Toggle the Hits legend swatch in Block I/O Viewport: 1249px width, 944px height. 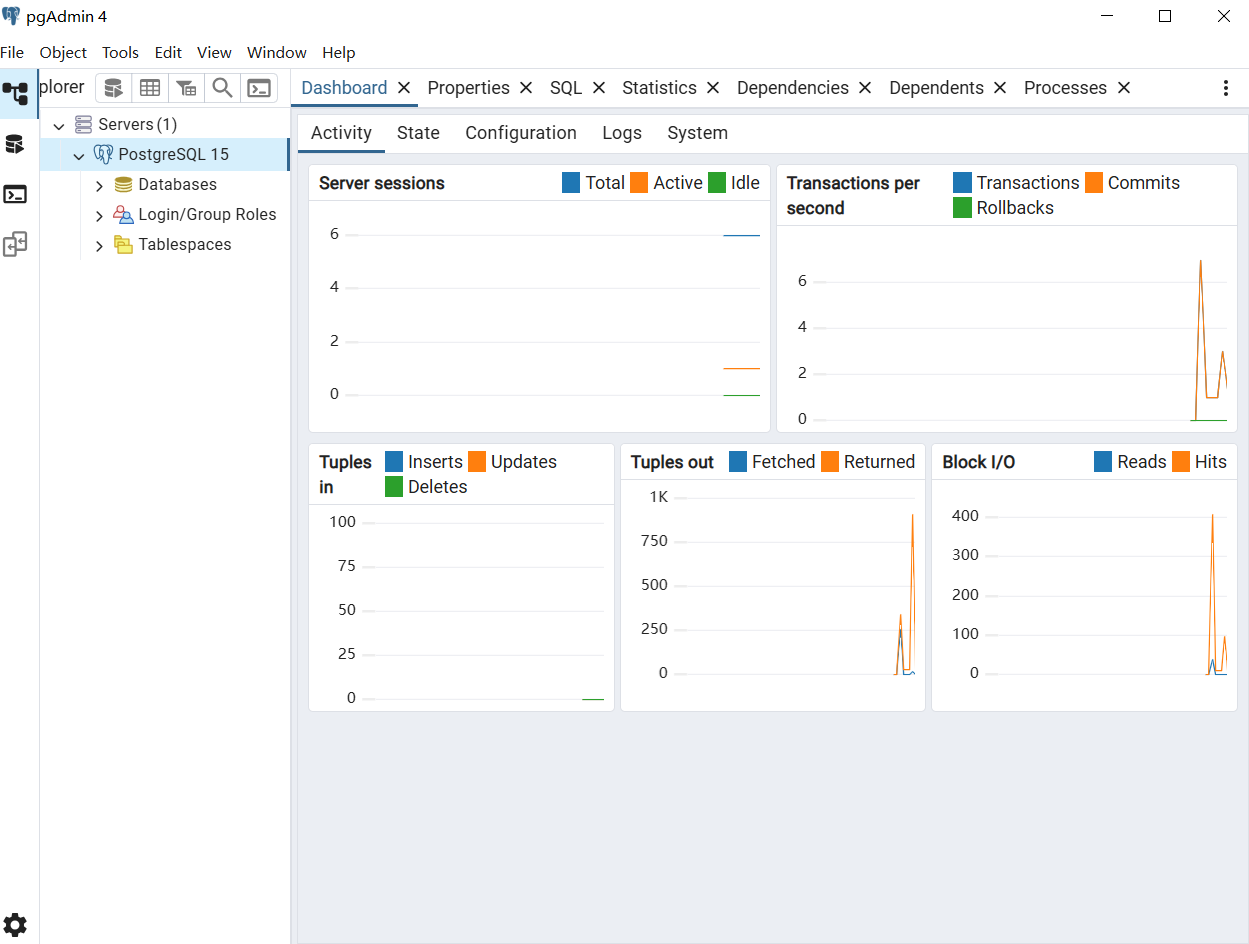[1181, 462]
